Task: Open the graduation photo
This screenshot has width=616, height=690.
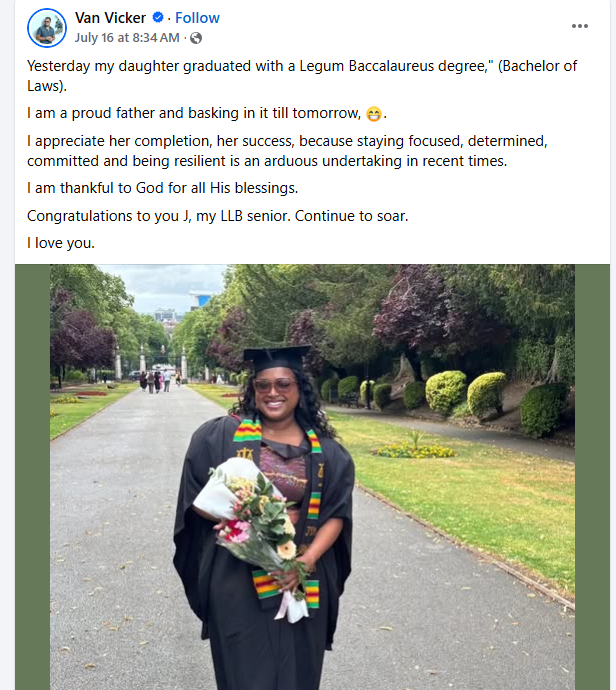Action: click(312, 476)
